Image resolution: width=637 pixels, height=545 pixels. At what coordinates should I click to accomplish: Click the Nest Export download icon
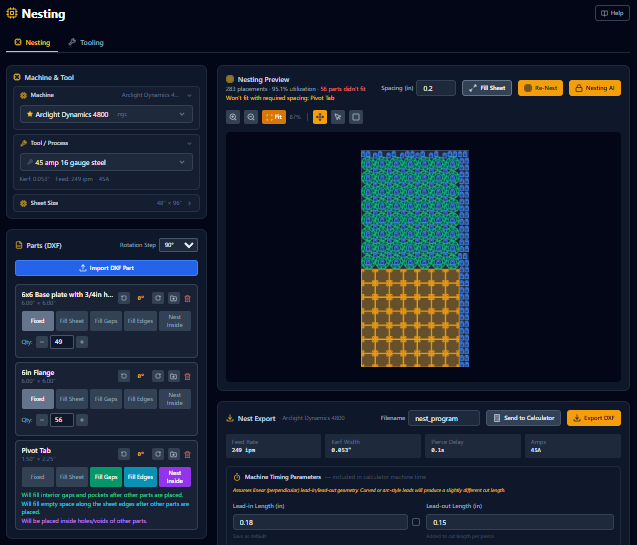(x=230, y=418)
